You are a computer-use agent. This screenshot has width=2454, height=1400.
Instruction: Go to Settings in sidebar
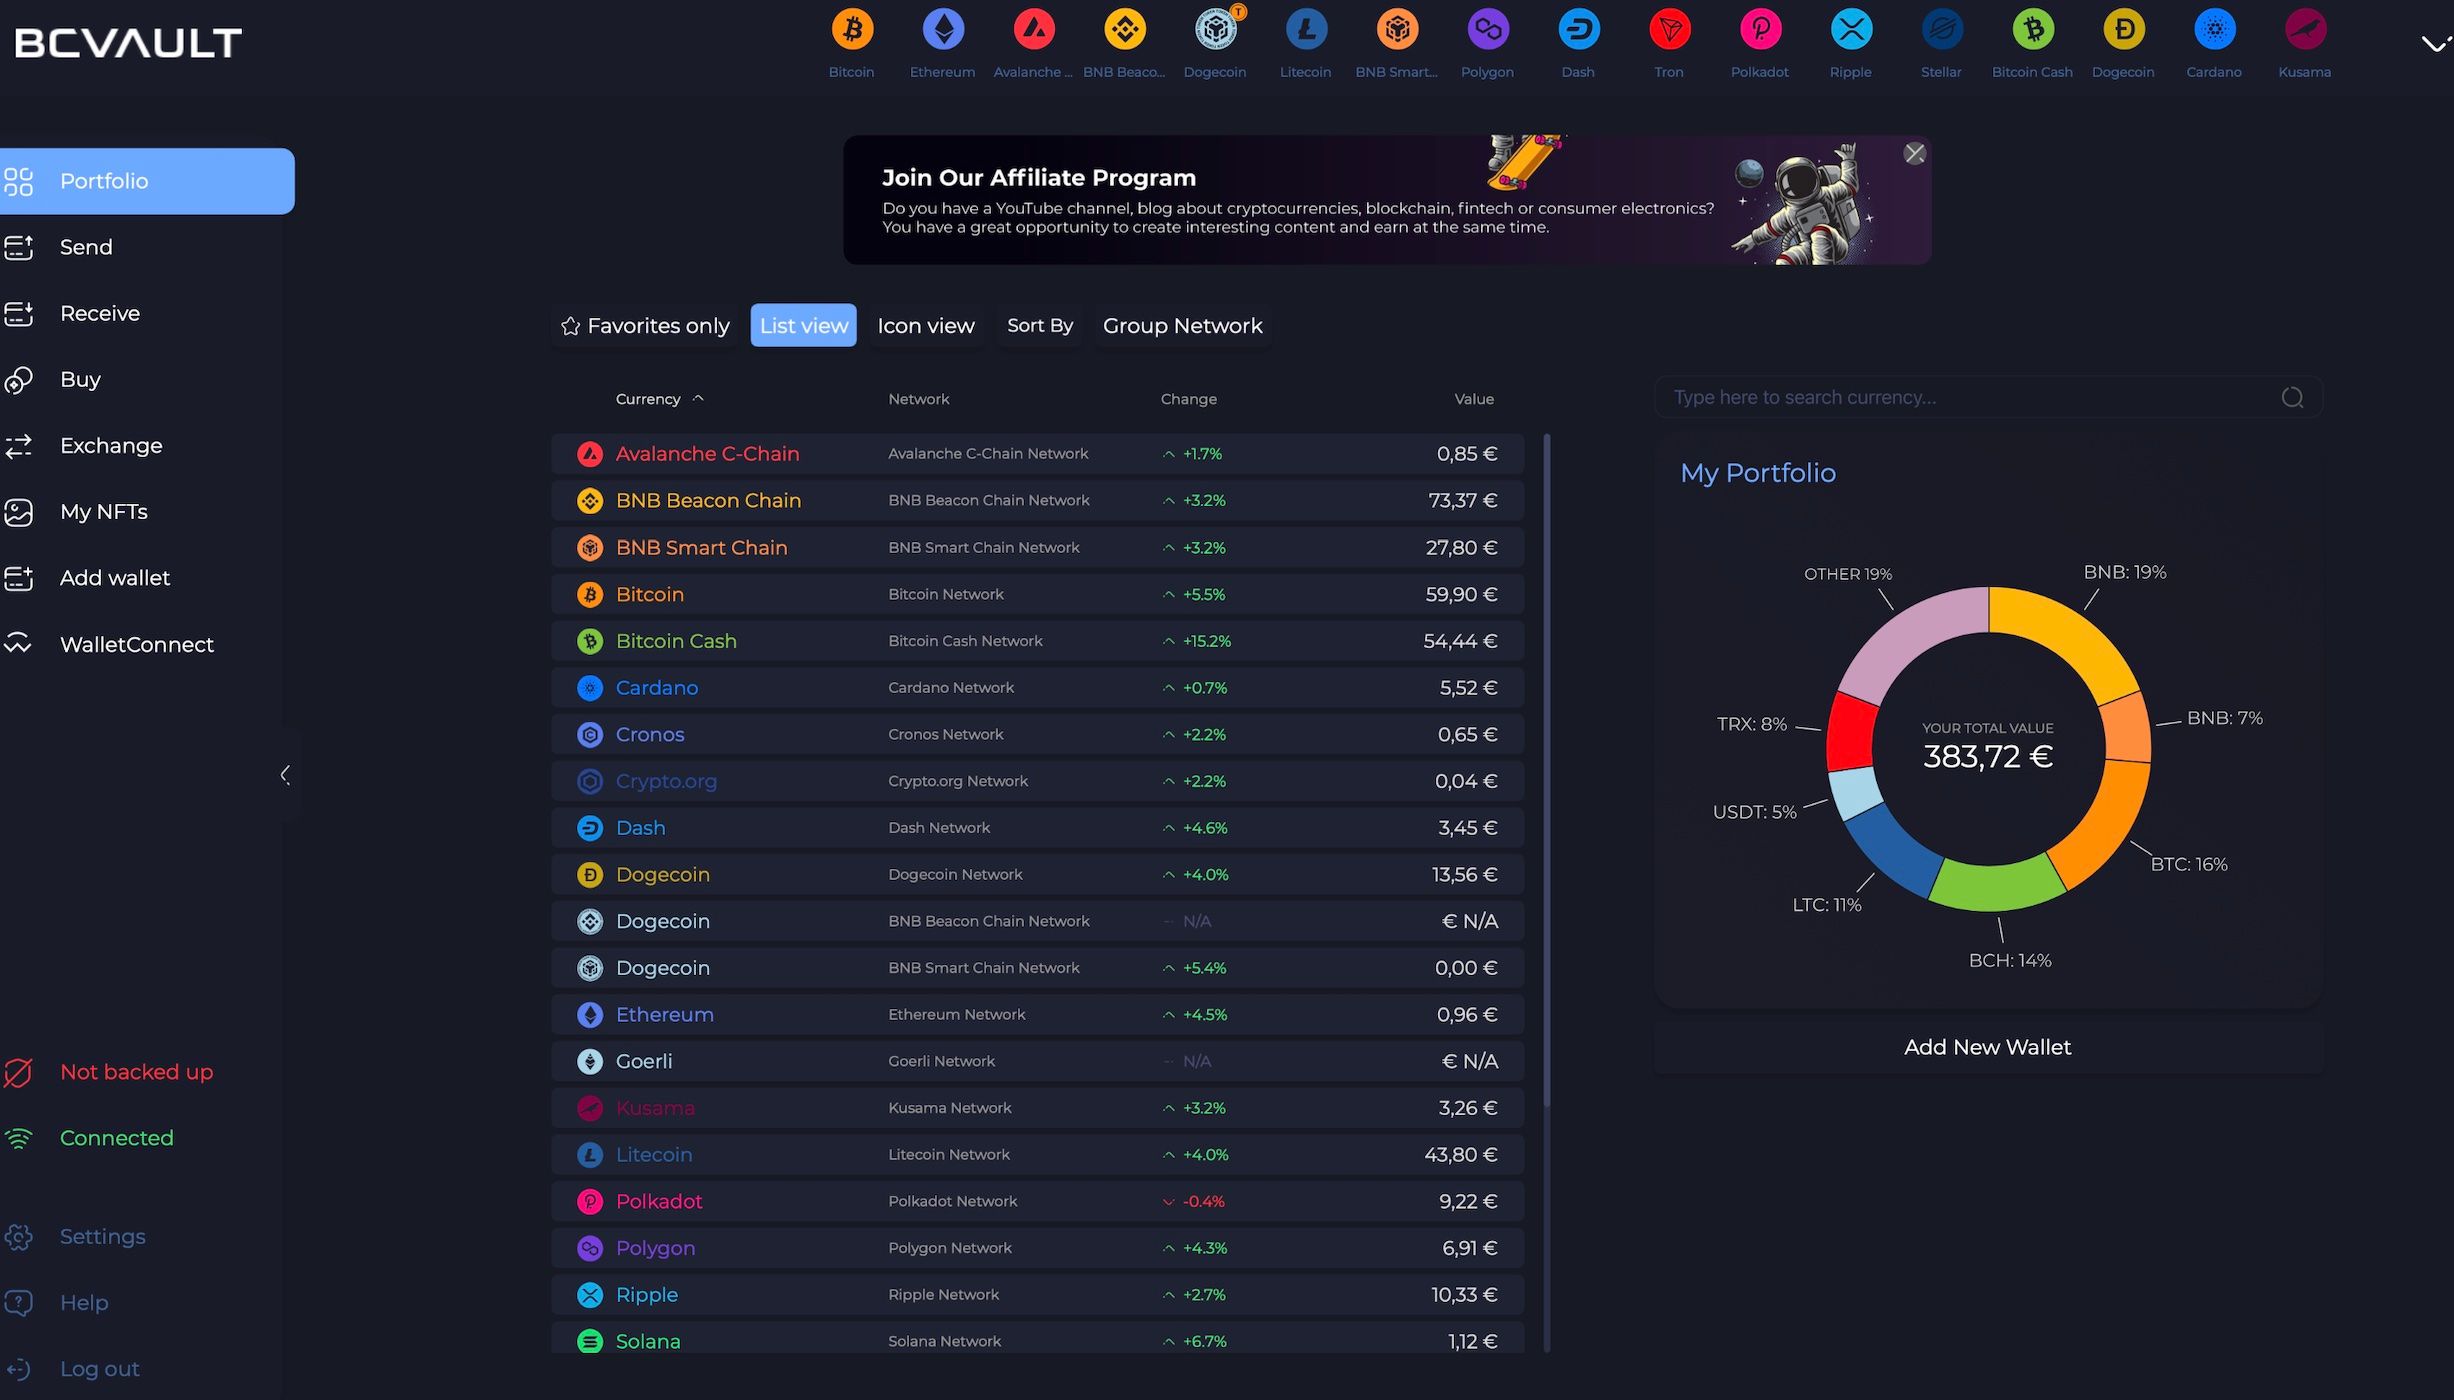pyautogui.click(x=102, y=1237)
